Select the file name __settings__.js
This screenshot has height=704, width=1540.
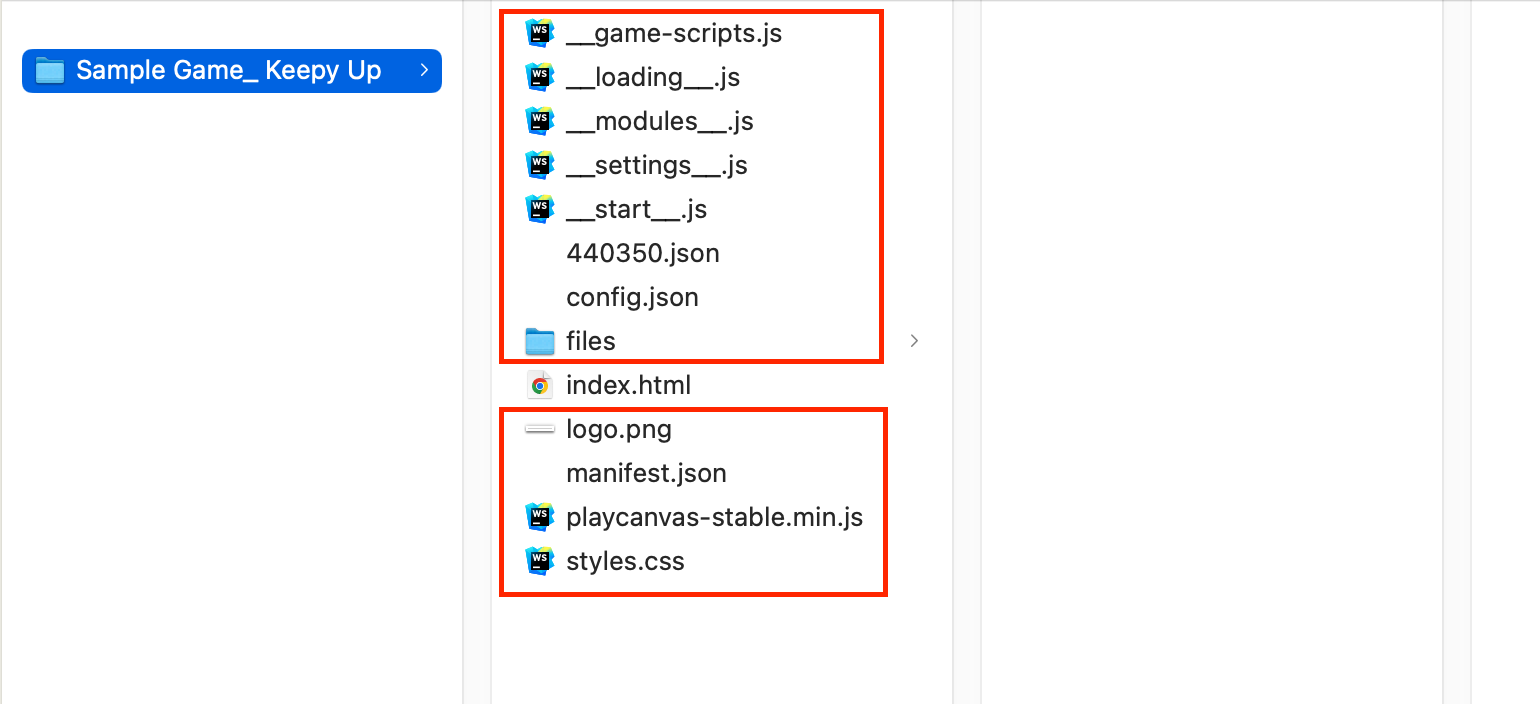[657, 165]
